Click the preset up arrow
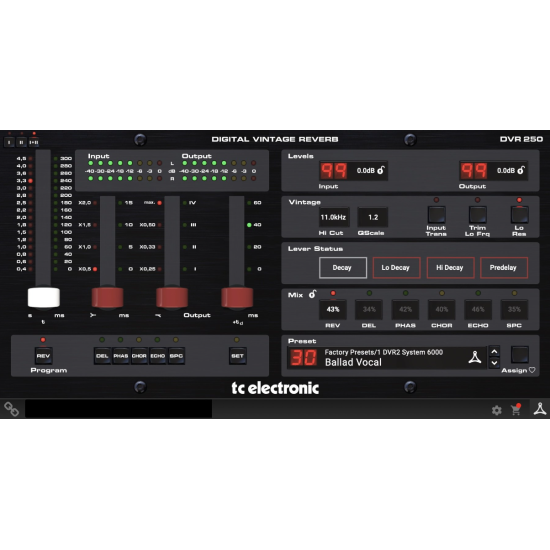 494,351
